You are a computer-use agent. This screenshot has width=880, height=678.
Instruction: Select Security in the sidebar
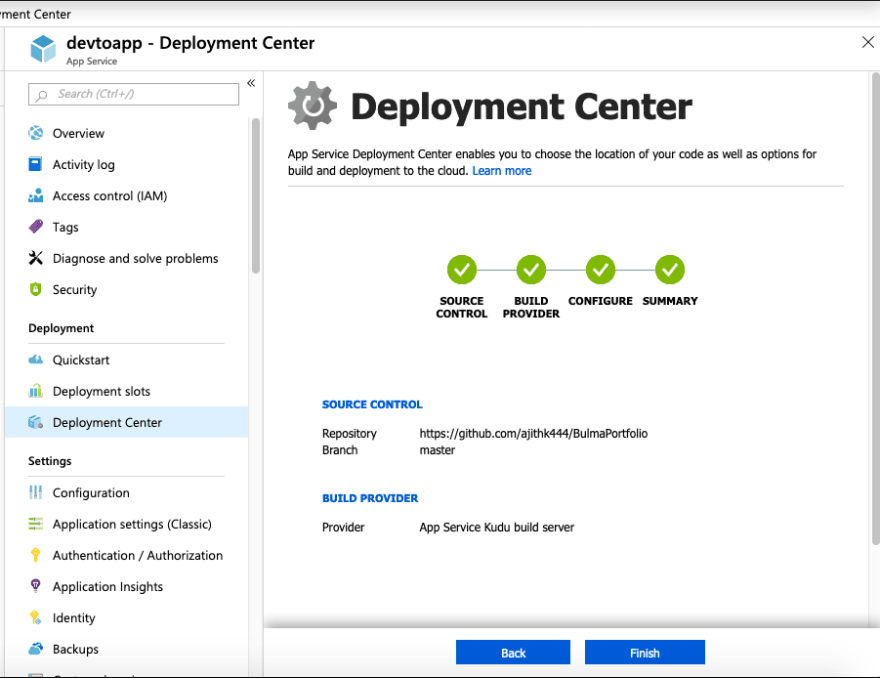pyautogui.click(x=126, y=290)
